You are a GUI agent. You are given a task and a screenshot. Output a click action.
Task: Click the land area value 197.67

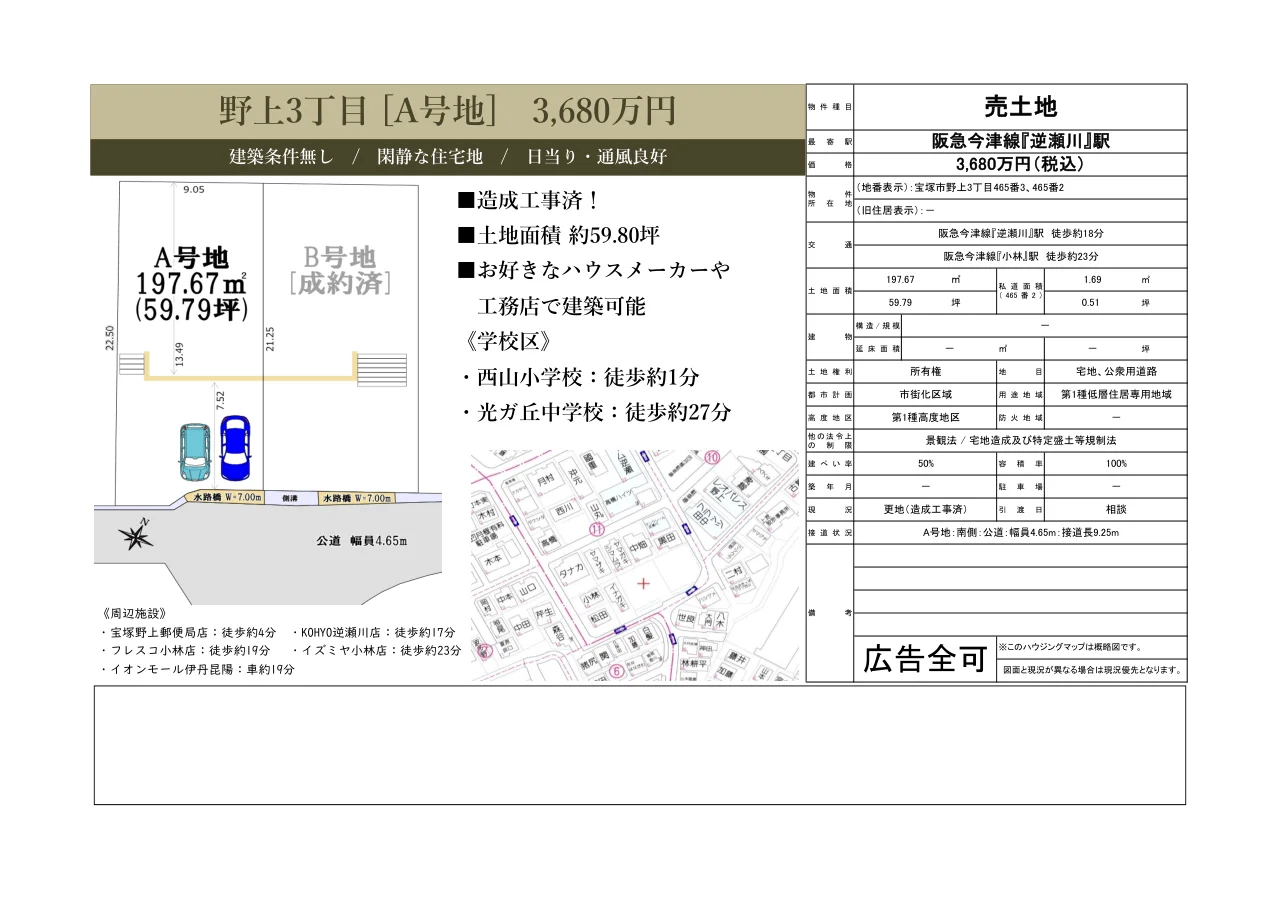tap(901, 280)
